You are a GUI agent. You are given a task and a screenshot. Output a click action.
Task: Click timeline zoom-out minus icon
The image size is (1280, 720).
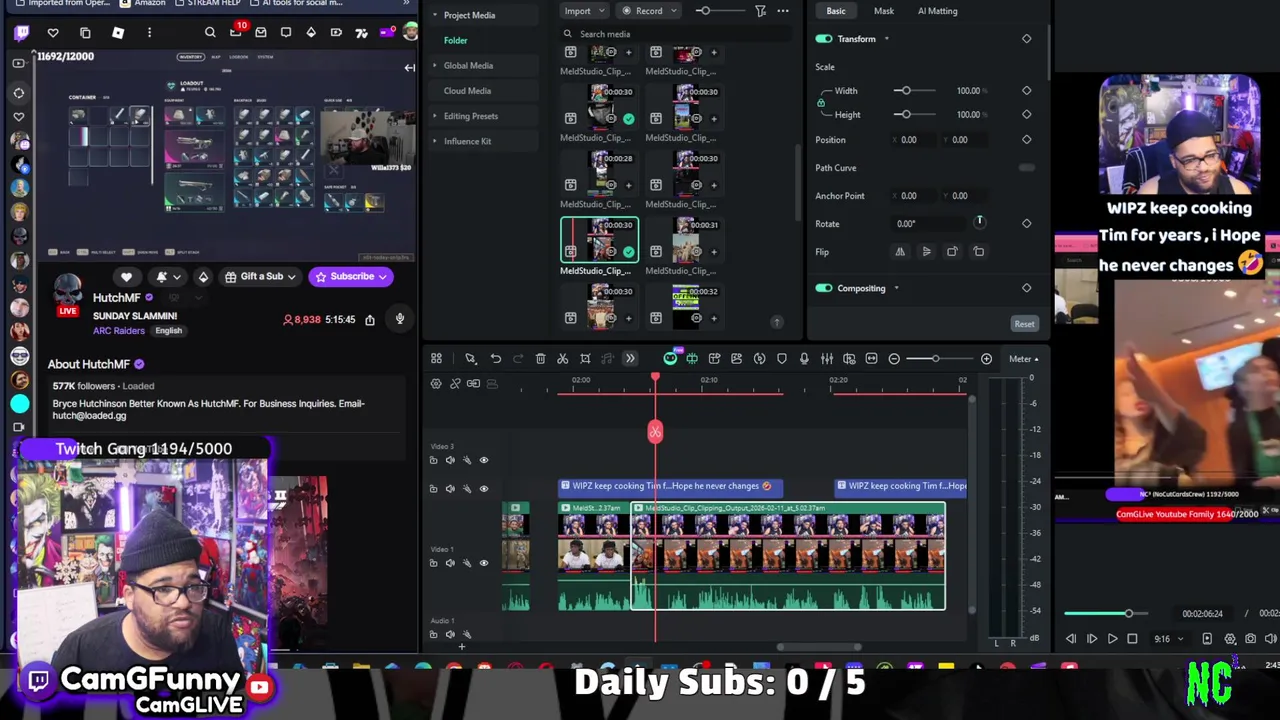pos(894,359)
